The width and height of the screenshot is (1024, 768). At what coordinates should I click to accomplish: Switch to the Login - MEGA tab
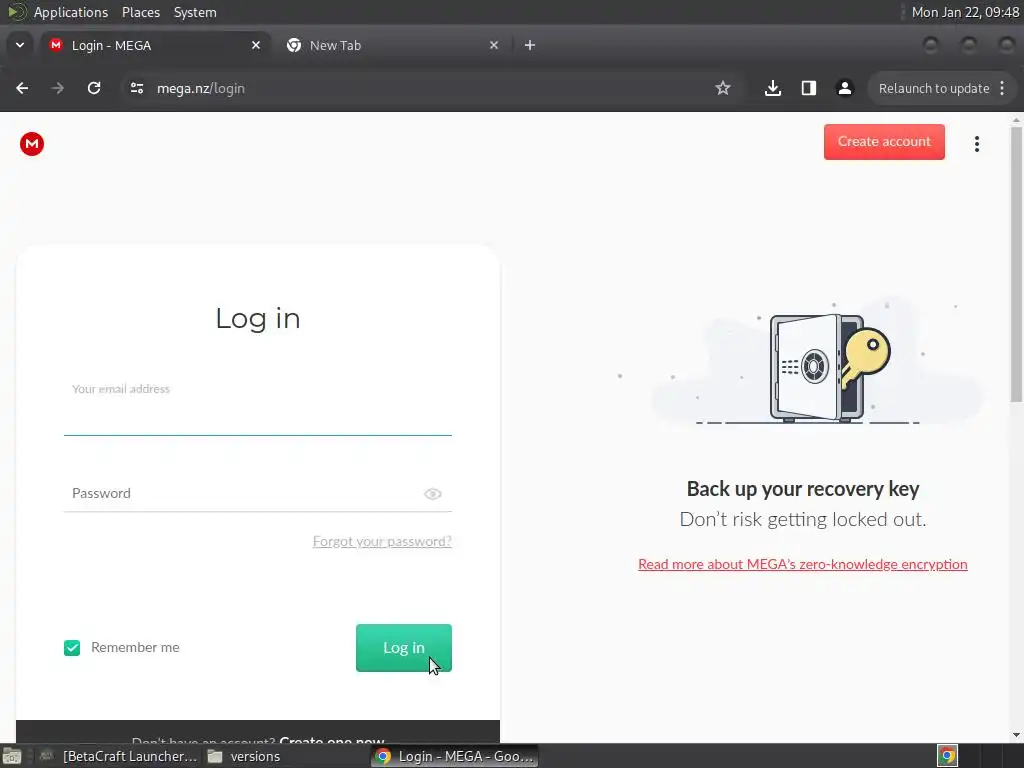155,45
